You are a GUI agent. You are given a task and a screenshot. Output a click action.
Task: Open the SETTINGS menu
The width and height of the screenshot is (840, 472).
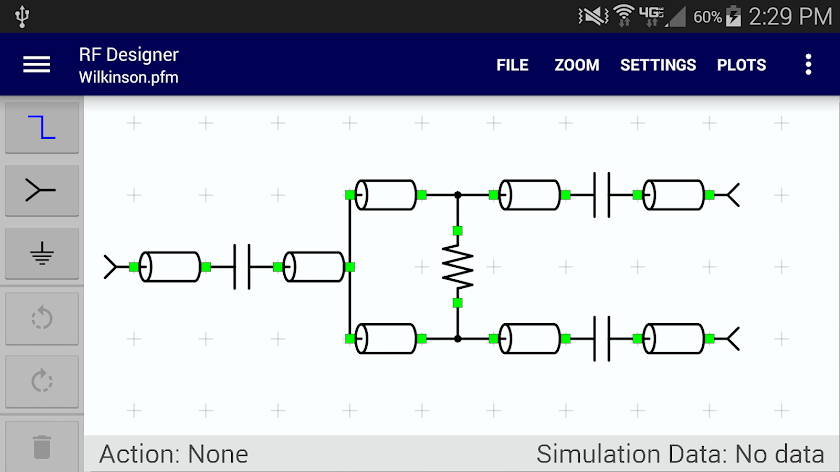click(658, 65)
